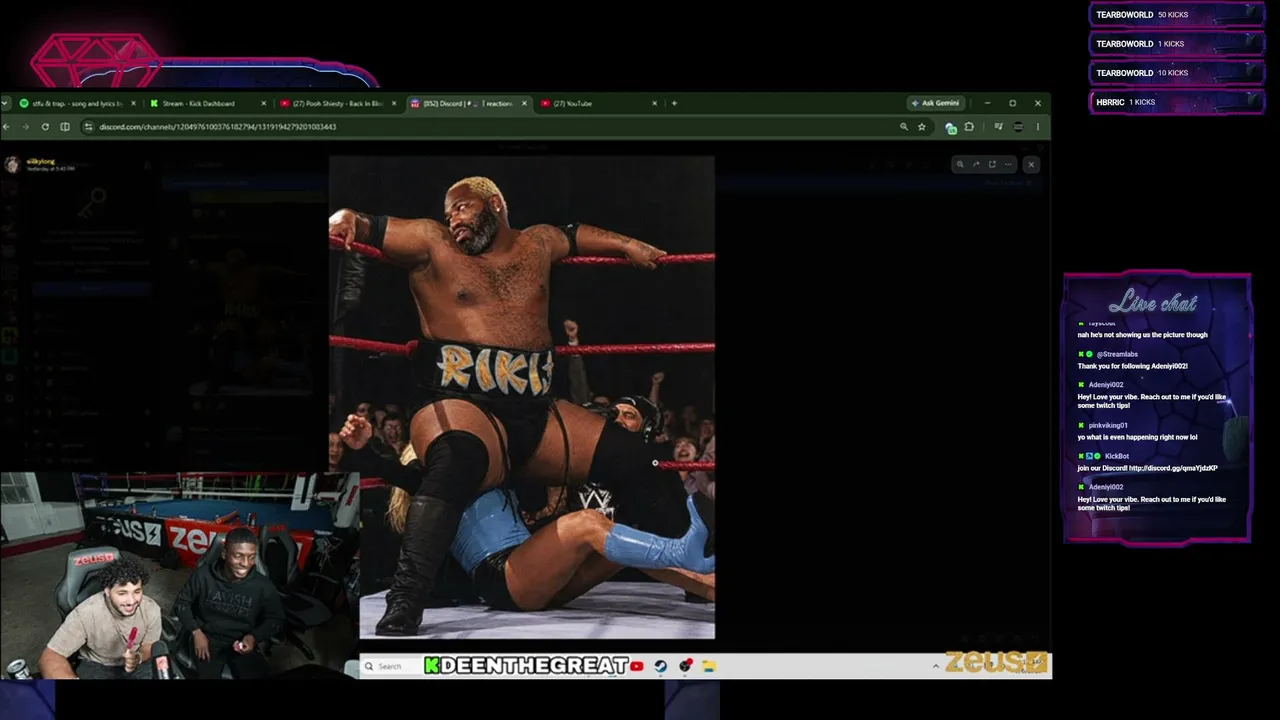This screenshot has width=1280, height=720.
Task: Open the Extensions puzzle menu
Action: point(969,127)
